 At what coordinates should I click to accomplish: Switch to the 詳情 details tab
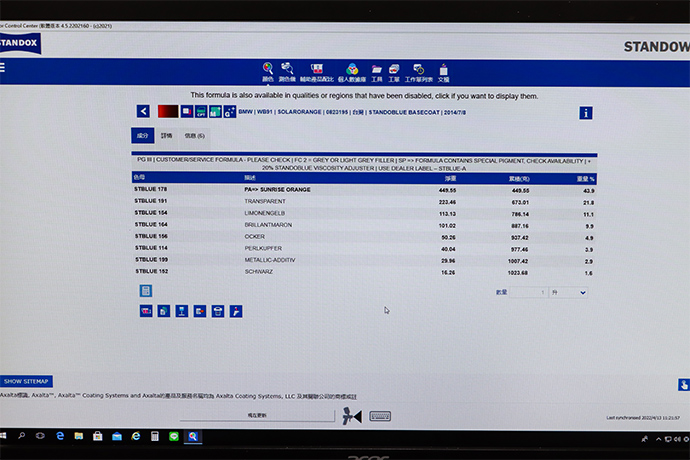(x=166, y=136)
